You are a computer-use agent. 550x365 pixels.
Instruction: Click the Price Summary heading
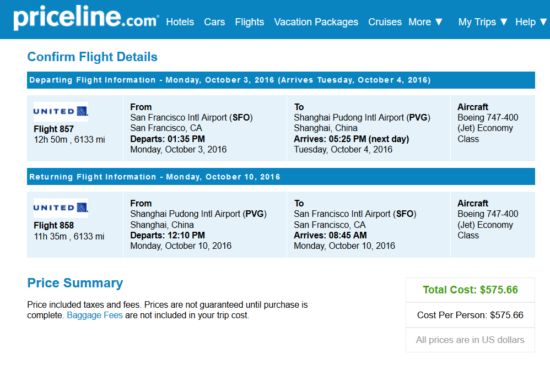(x=75, y=283)
